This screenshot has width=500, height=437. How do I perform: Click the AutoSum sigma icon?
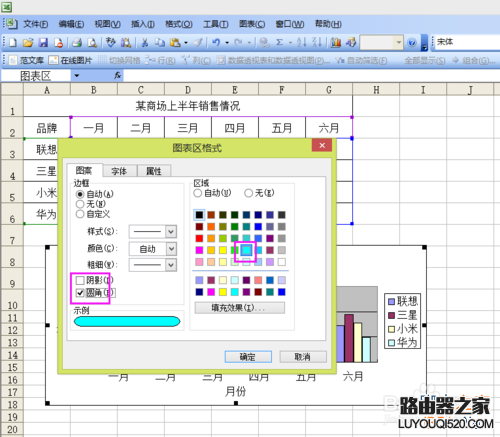click(280, 43)
